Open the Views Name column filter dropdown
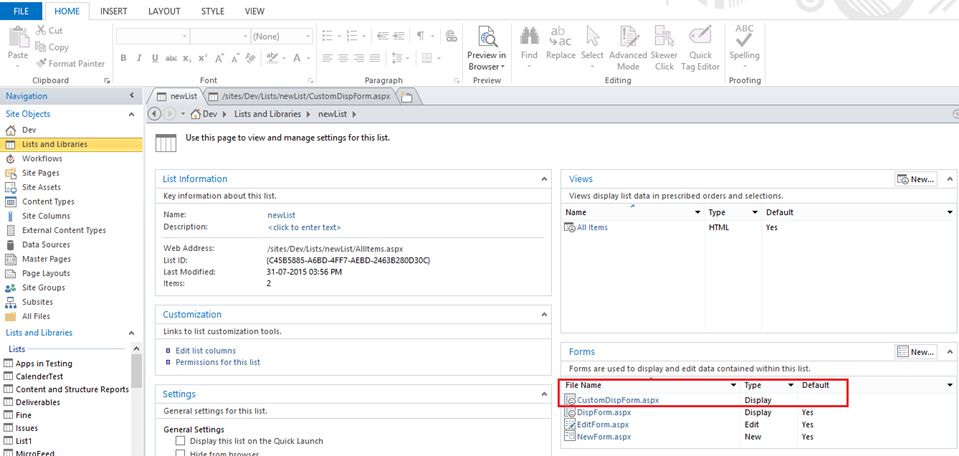Screen dimensions: 959x456 pyautogui.click(x=697, y=213)
